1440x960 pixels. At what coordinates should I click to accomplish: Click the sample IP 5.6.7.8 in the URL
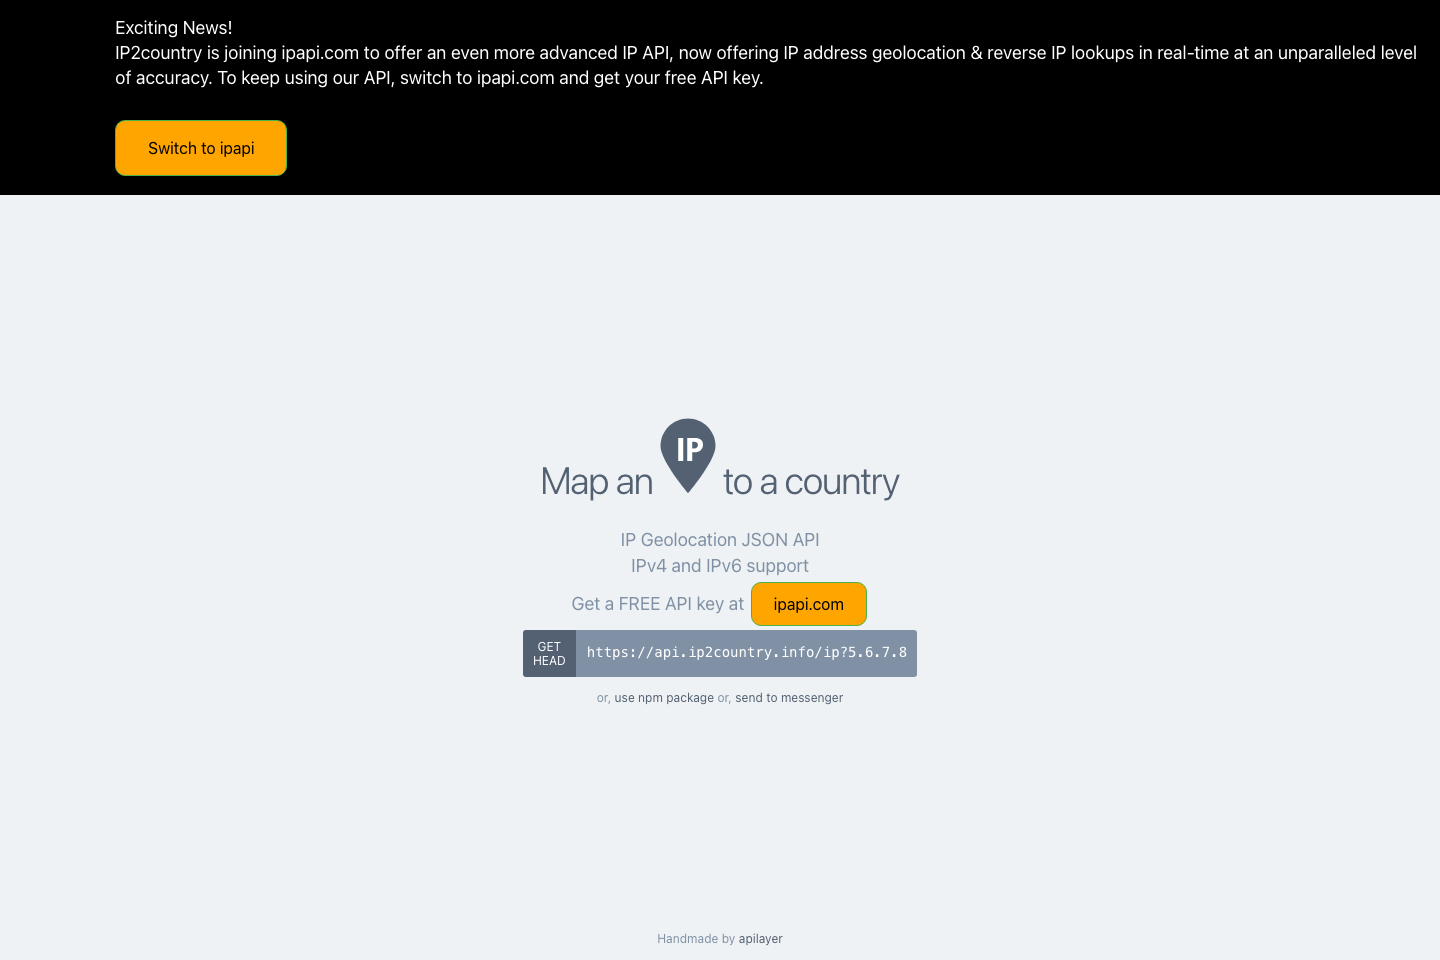(876, 653)
